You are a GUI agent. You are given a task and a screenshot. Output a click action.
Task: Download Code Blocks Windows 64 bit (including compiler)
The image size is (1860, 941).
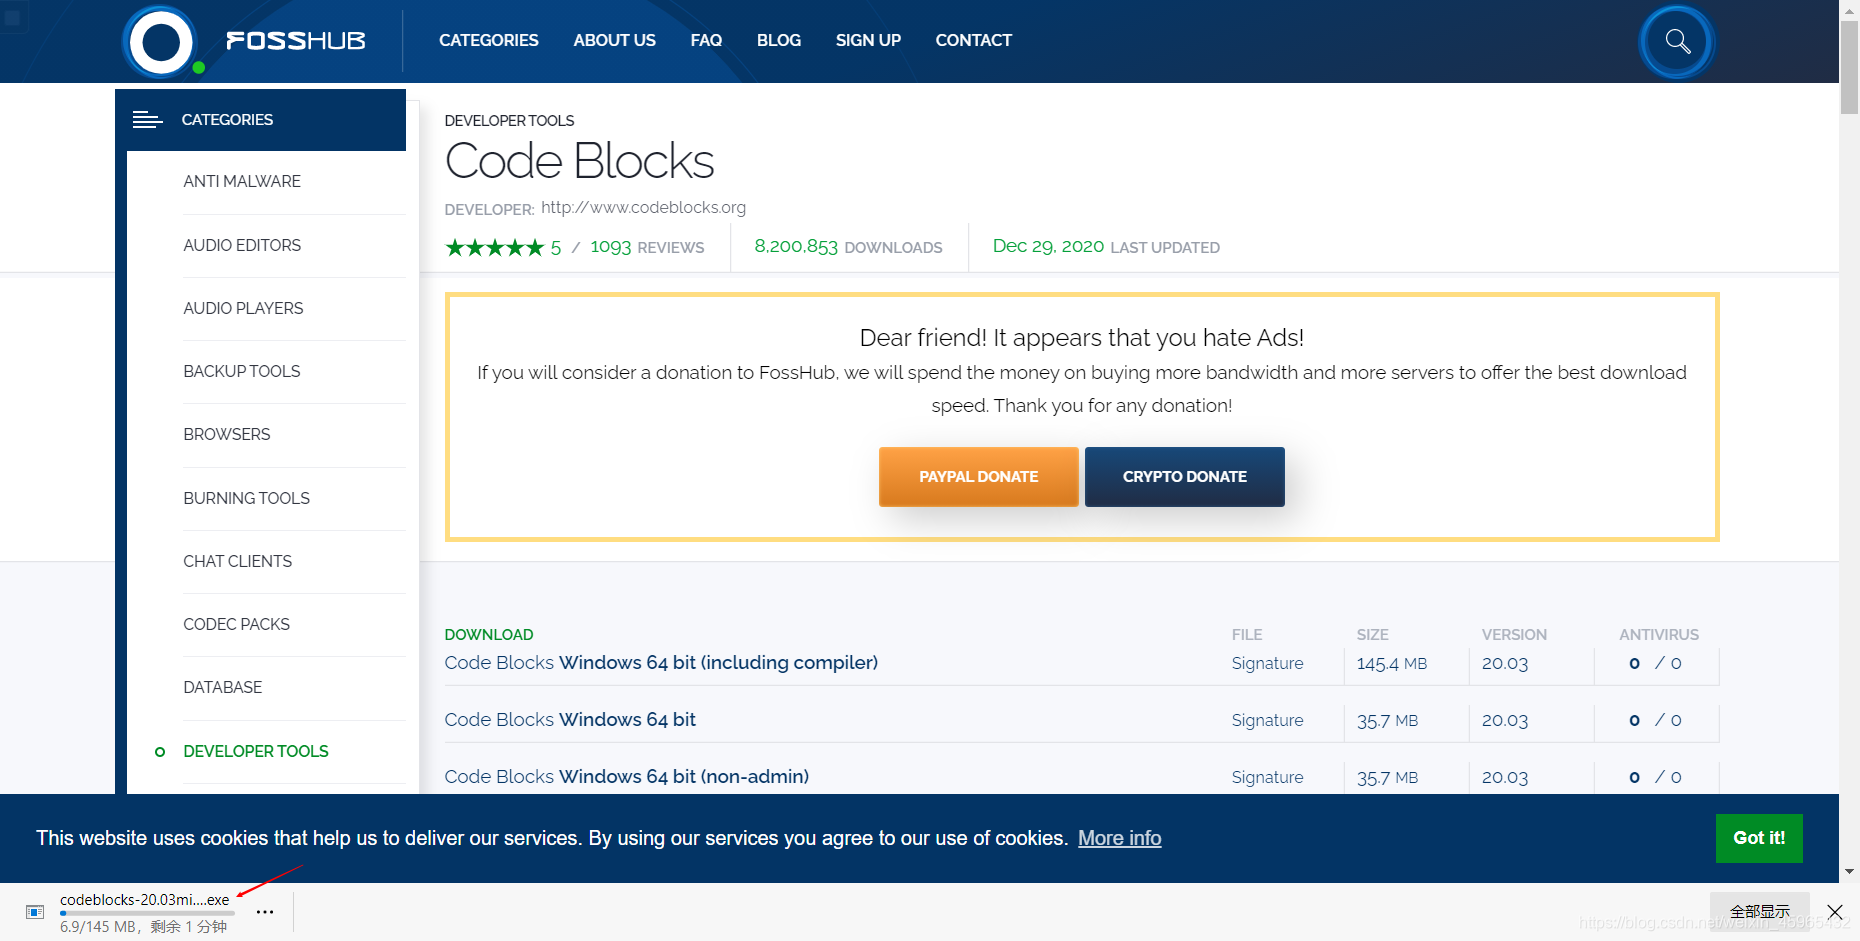(661, 662)
